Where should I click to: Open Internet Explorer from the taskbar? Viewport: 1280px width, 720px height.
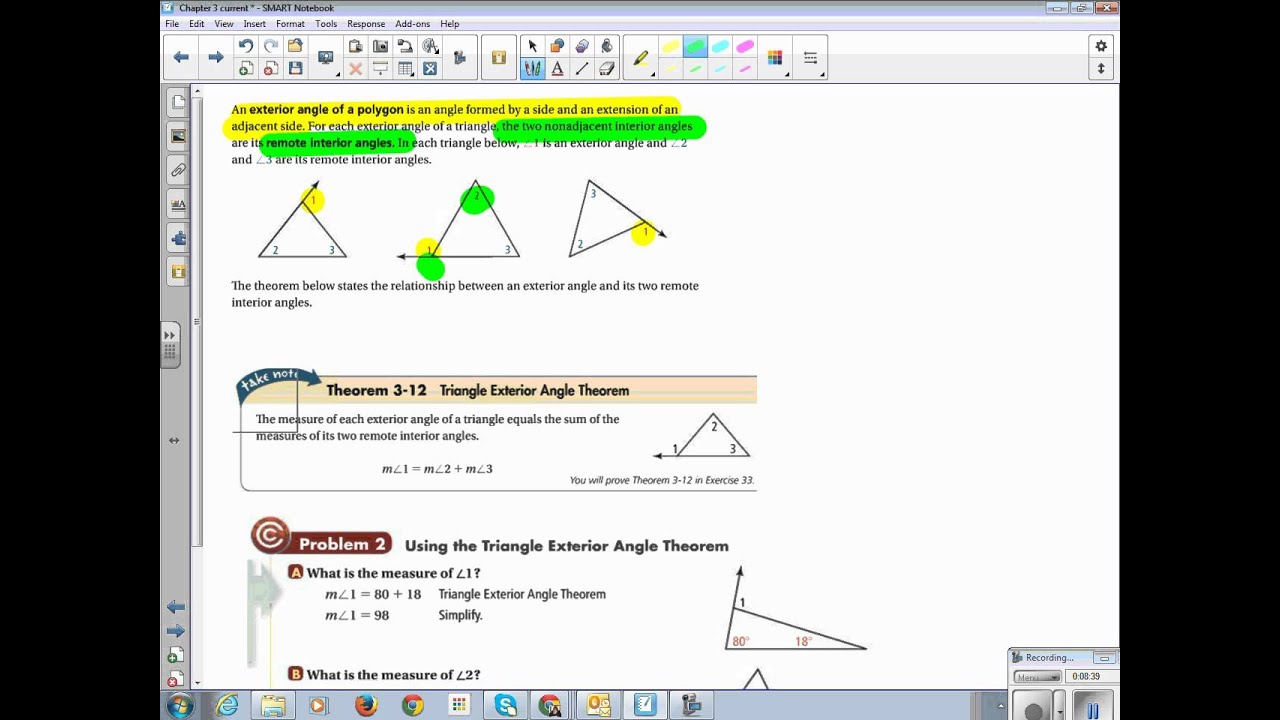228,706
